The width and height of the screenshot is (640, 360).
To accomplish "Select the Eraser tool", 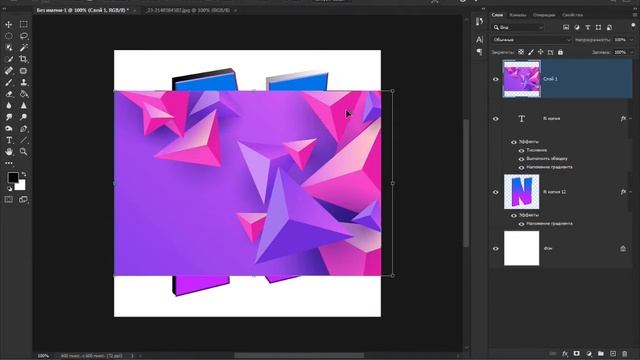I will point(9,94).
